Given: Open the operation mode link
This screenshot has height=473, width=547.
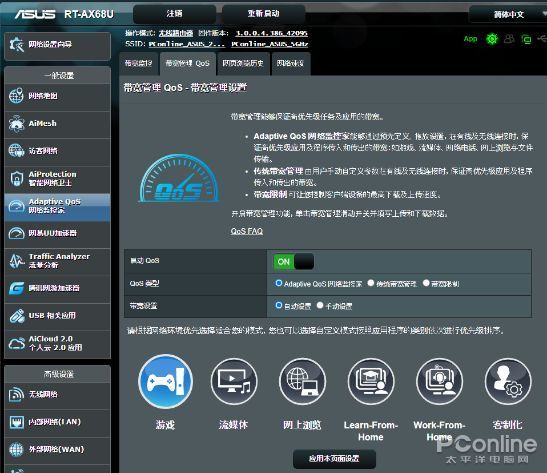Looking at the screenshot, I should tap(176, 33).
